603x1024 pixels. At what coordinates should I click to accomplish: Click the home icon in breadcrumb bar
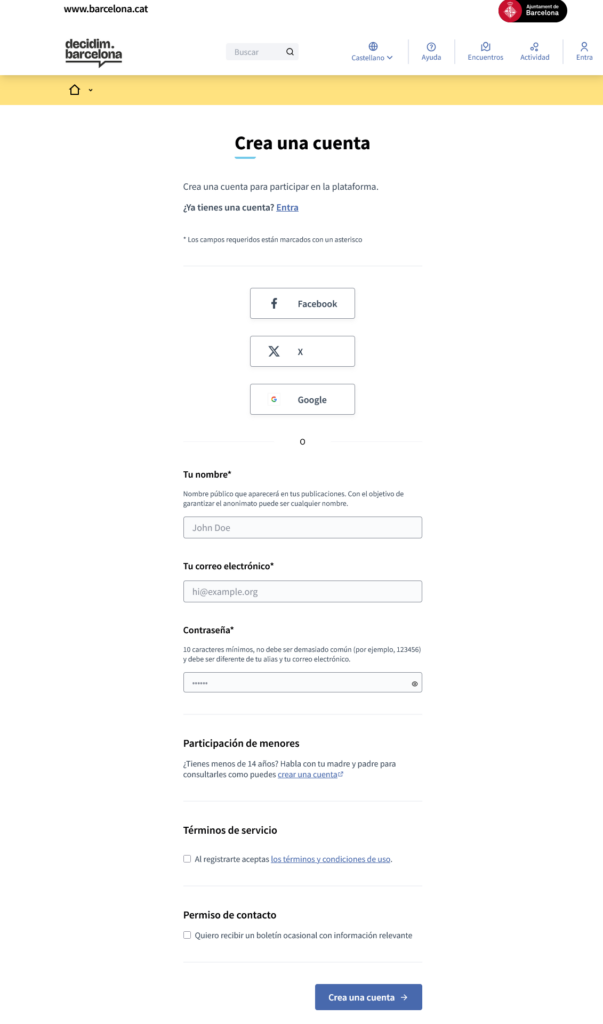pyautogui.click(x=74, y=90)
